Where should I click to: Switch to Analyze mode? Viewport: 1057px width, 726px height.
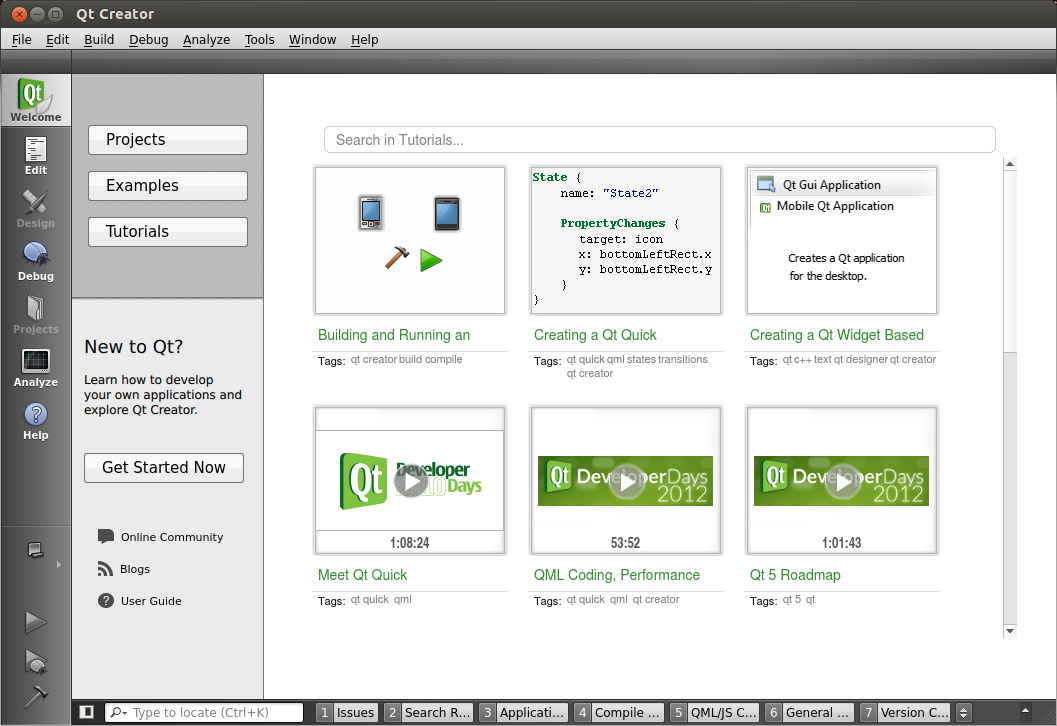36,367
